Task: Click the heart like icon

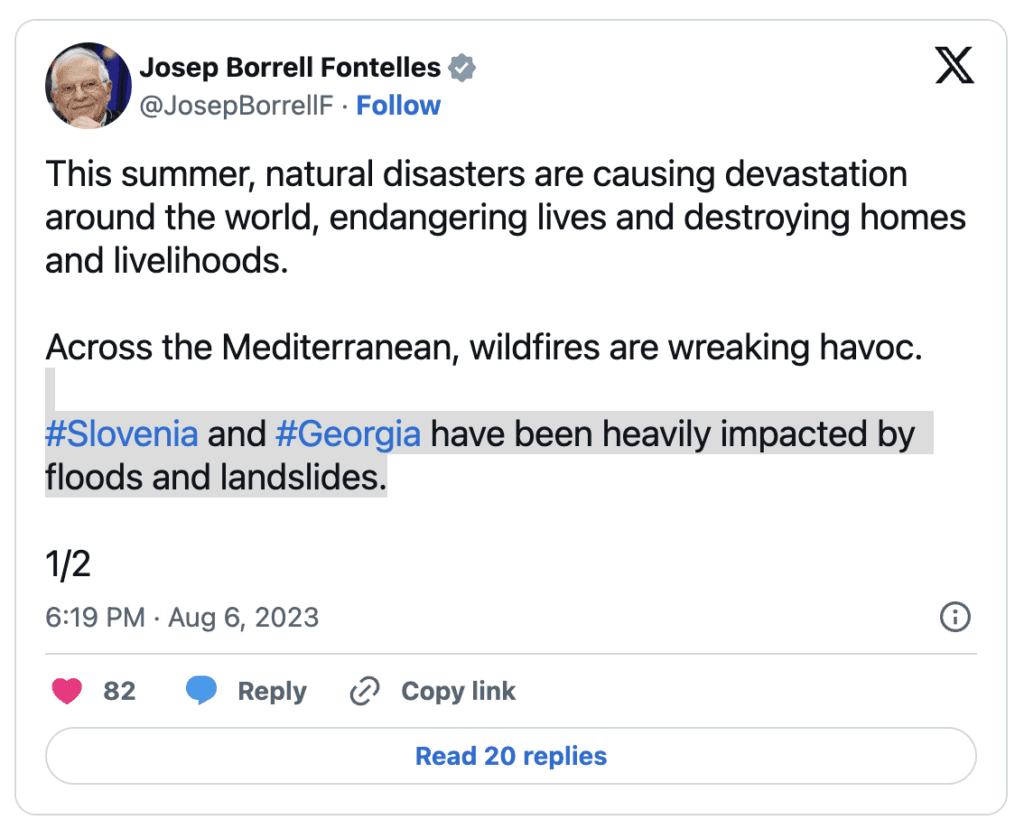Action: tap(67, 691)
